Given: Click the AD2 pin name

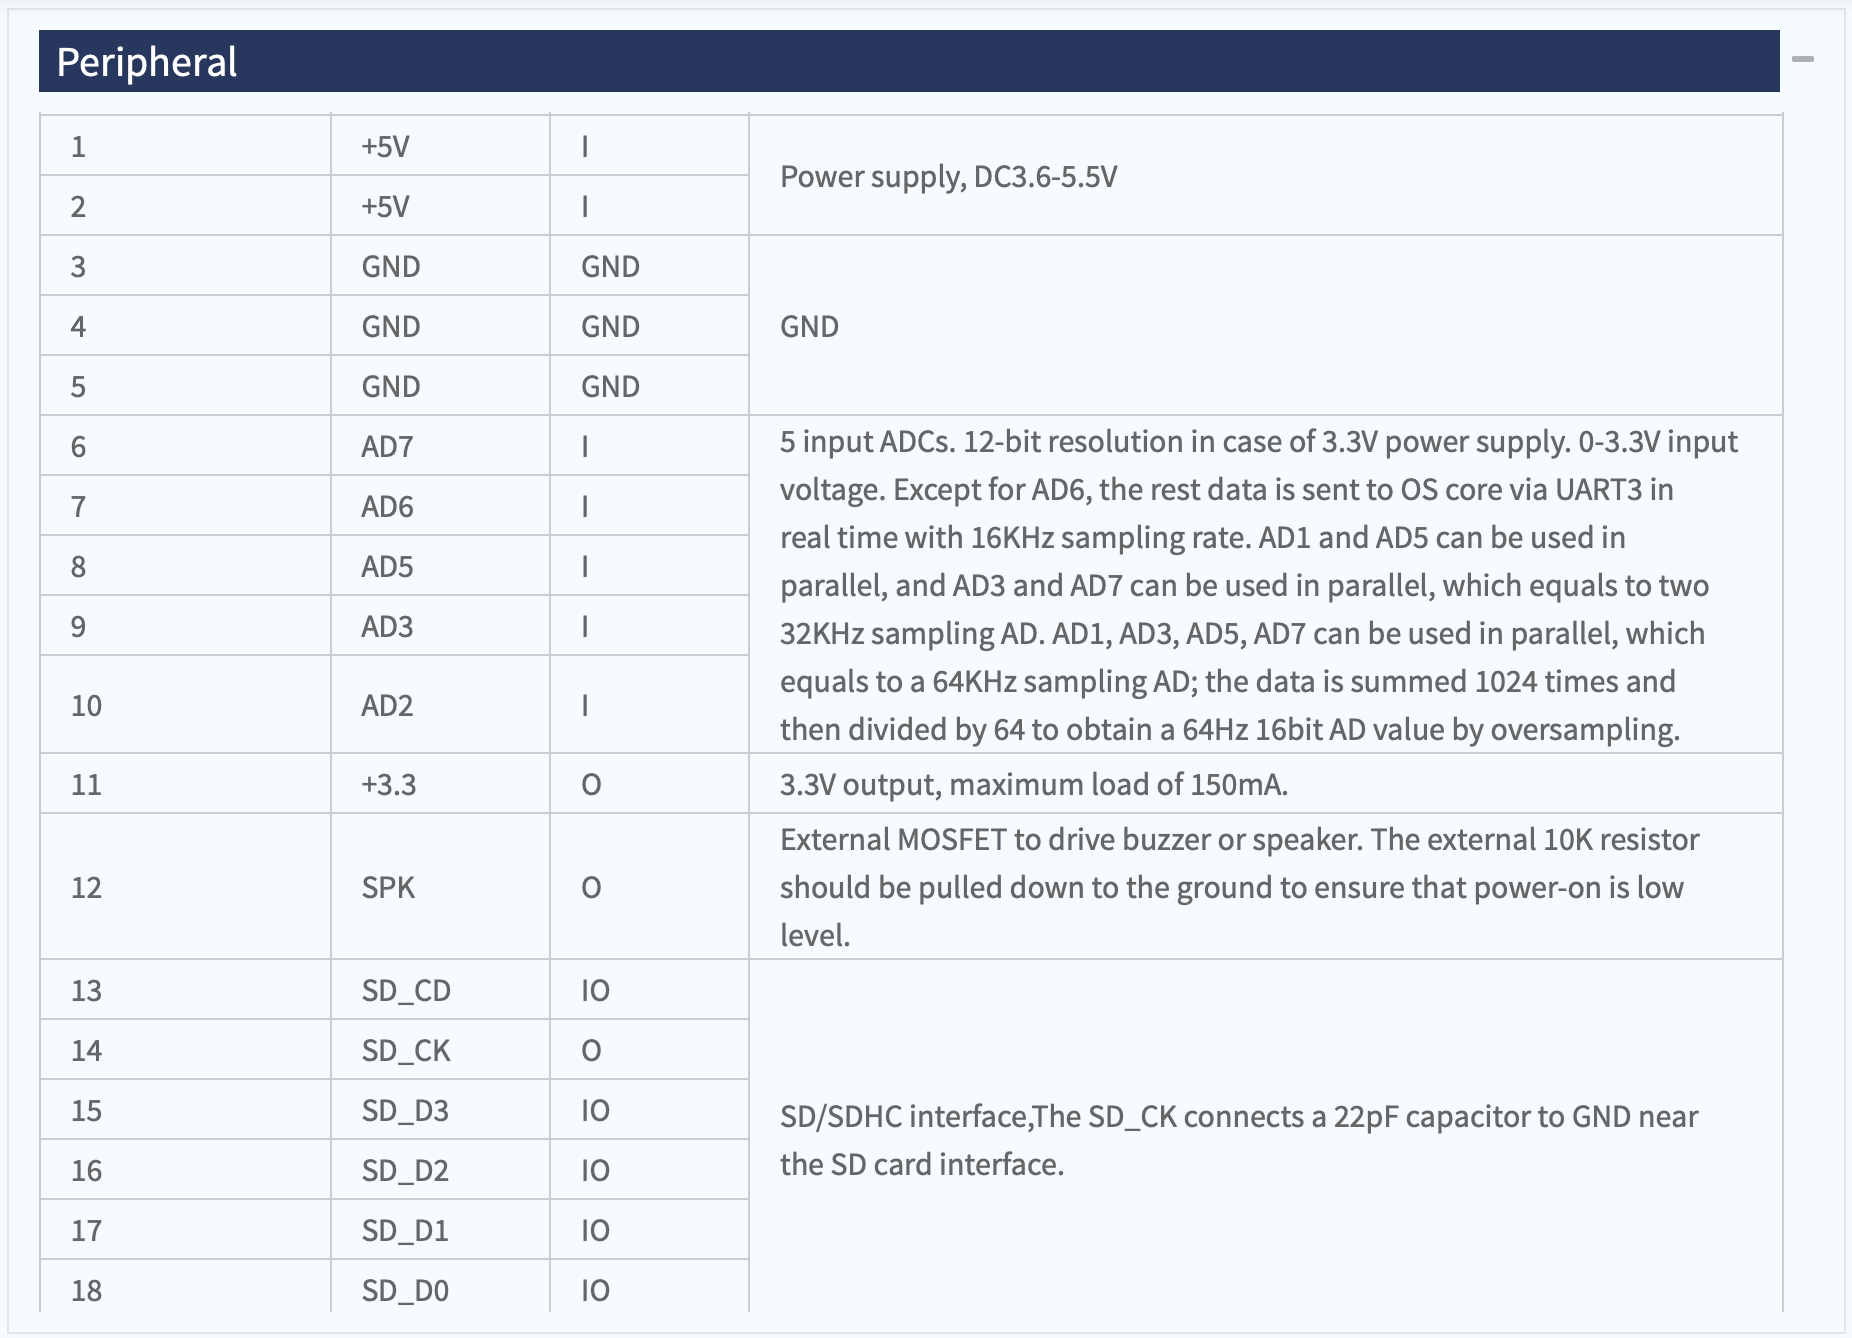Looking at the screenshot, I should coord(387,705).
